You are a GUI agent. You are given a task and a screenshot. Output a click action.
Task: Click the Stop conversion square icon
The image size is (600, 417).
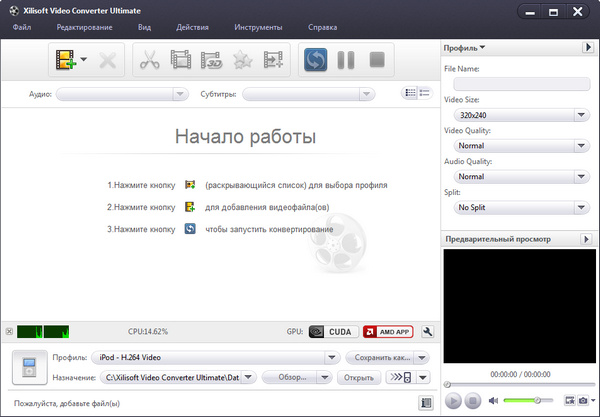(376, 61)
